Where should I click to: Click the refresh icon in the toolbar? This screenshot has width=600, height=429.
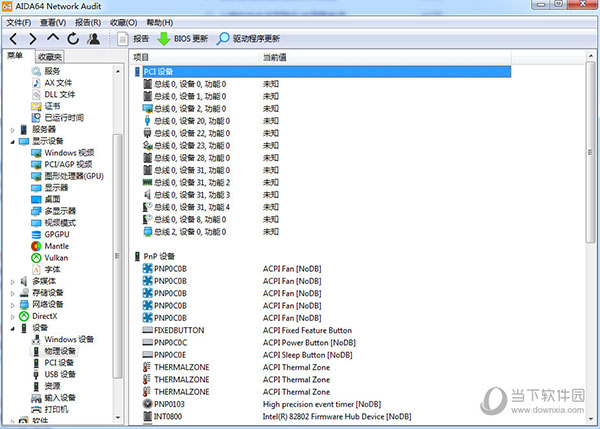tap(72, 38)
